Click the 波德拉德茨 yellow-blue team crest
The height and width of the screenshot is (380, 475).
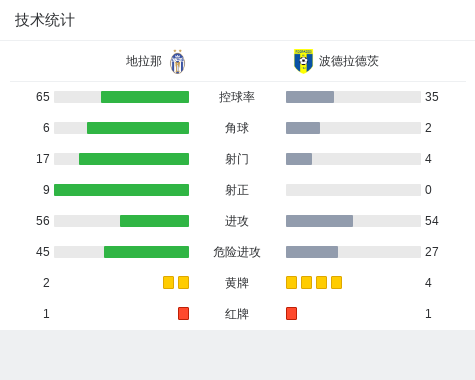point(303,61)
